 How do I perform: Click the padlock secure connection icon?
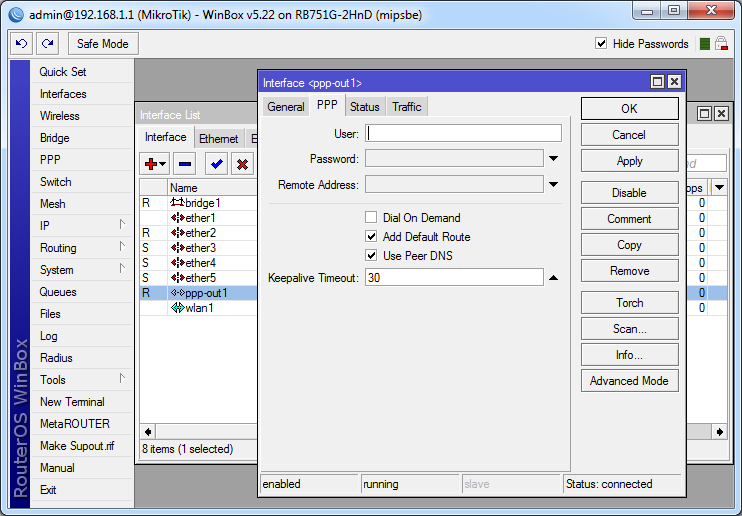click(721, 44)
